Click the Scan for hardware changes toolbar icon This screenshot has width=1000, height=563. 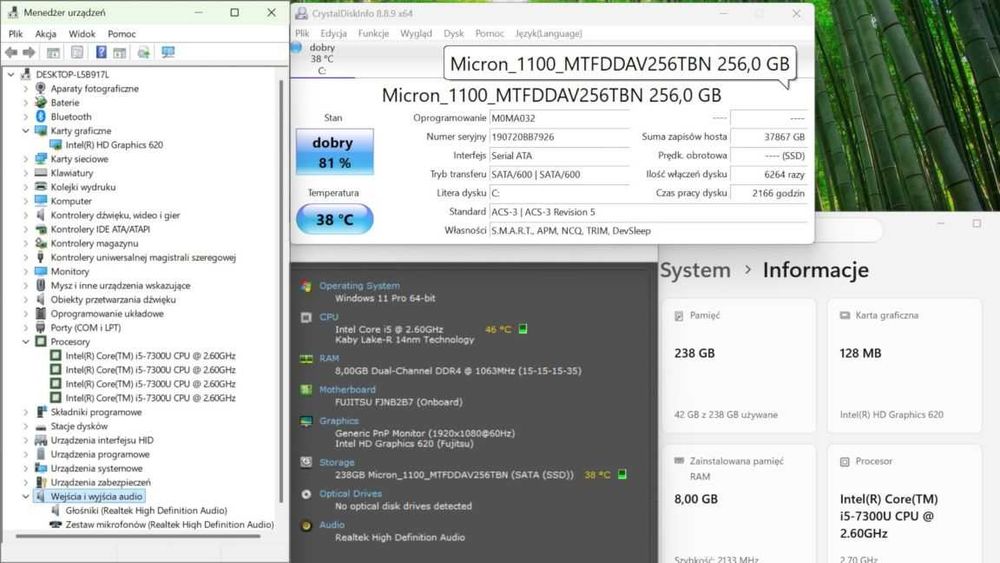(143, 52)
